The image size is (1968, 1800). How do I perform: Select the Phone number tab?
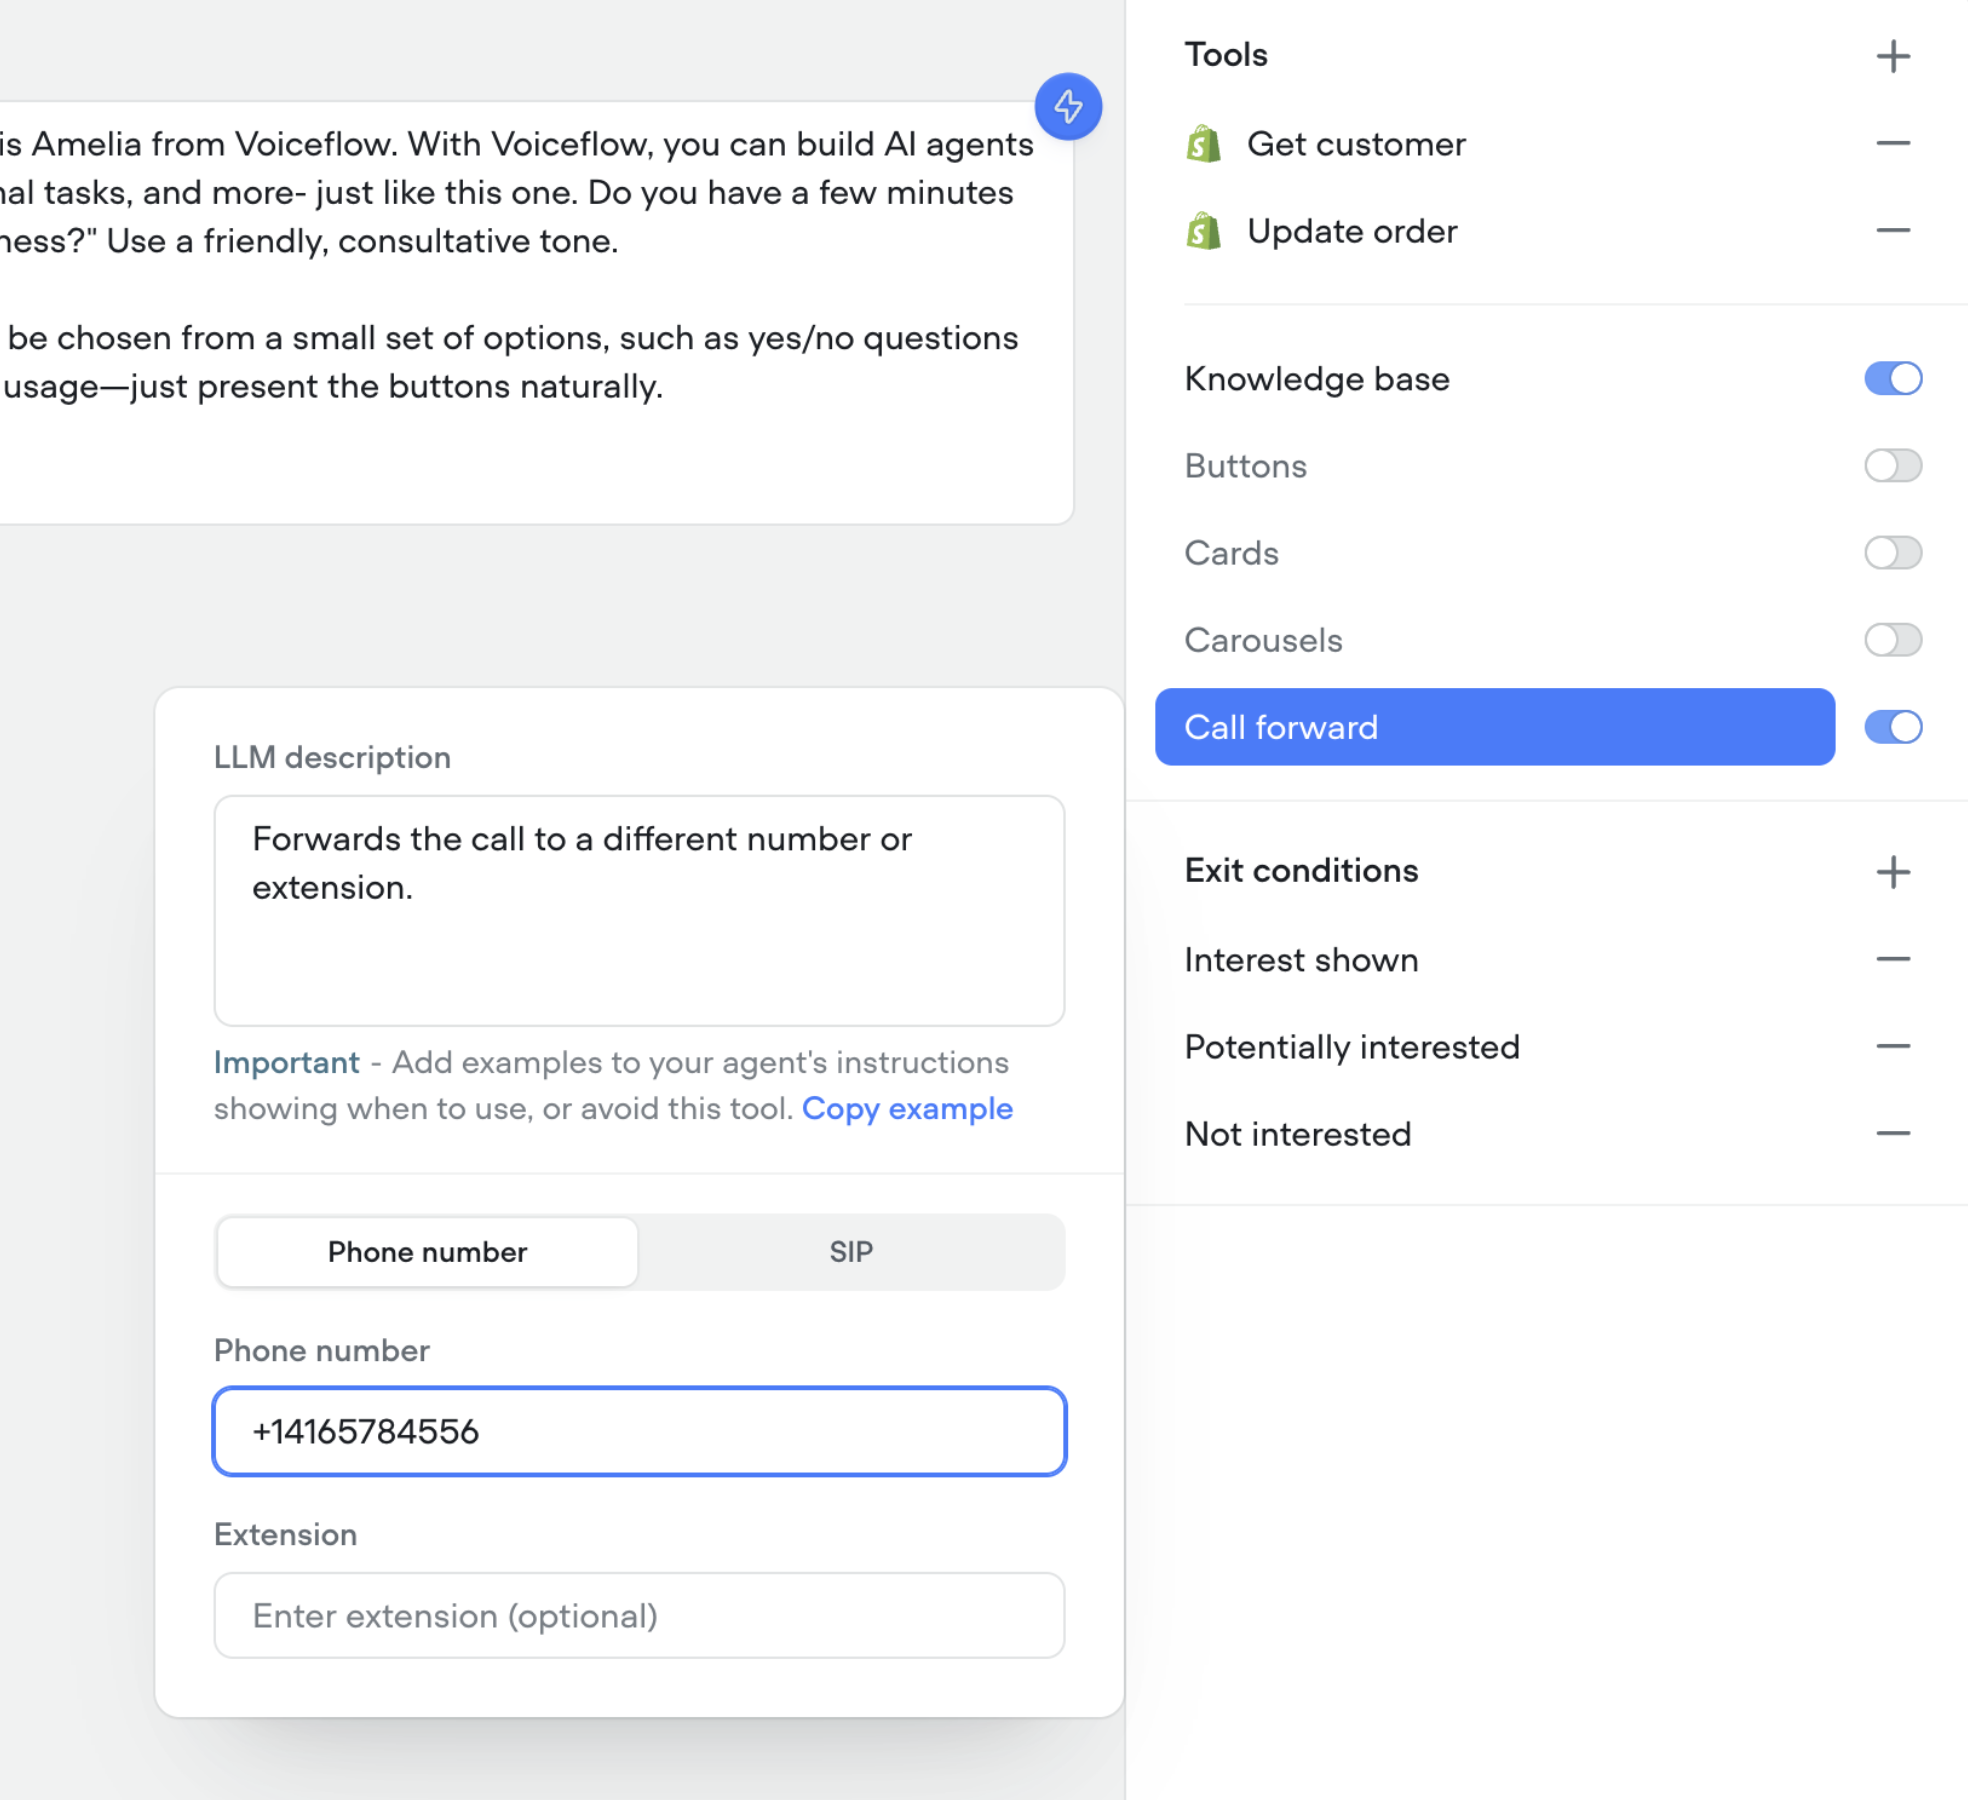426,1251
